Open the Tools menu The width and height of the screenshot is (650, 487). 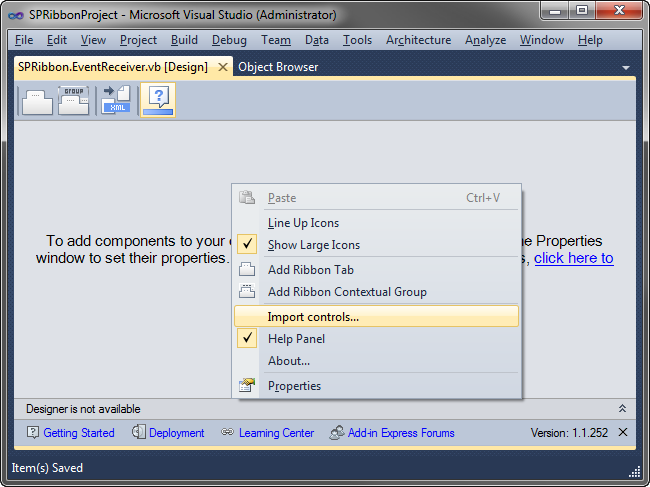pos(357,40)
